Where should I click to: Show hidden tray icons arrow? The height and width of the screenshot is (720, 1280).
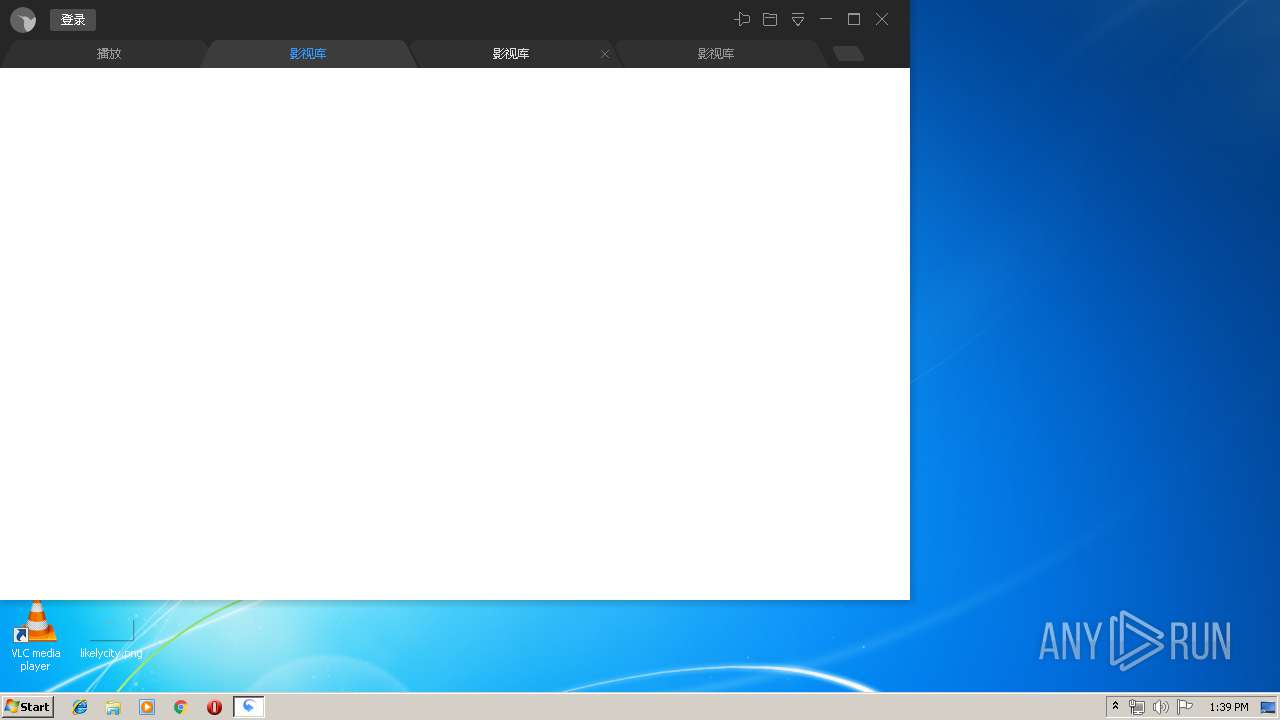click(x=1115, y=707)
